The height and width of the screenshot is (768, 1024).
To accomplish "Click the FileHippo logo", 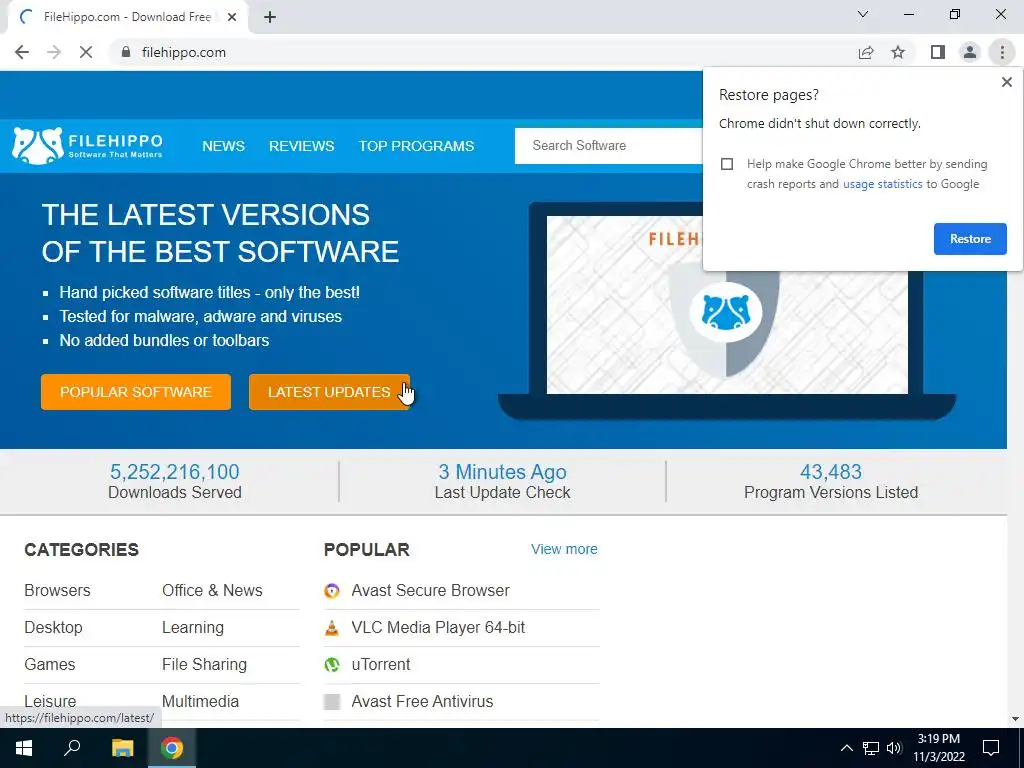I will [88, 146].
